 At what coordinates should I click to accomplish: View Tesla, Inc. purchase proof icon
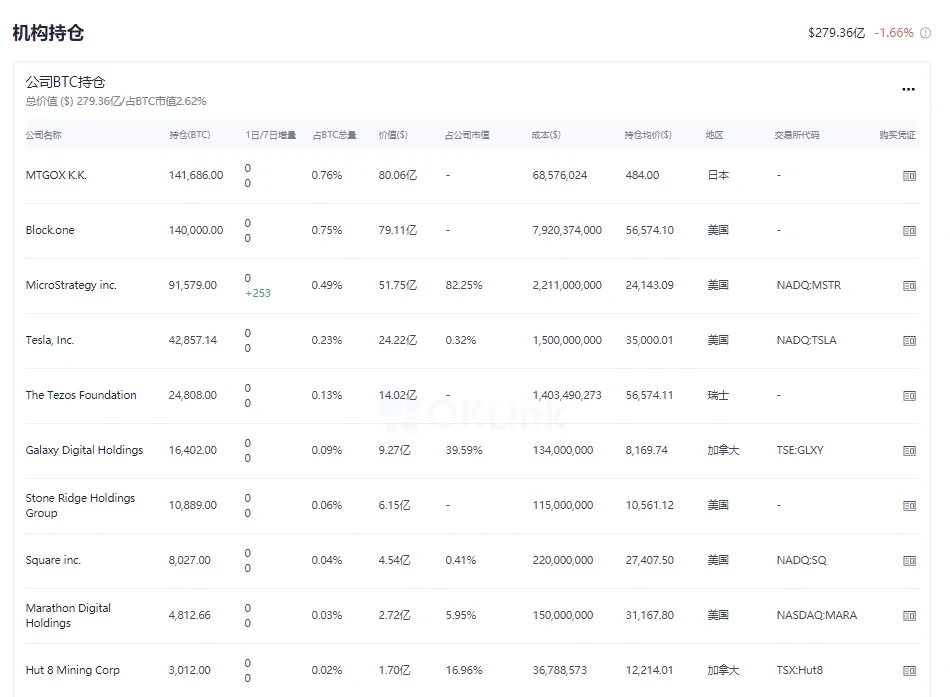pos(909,341)
